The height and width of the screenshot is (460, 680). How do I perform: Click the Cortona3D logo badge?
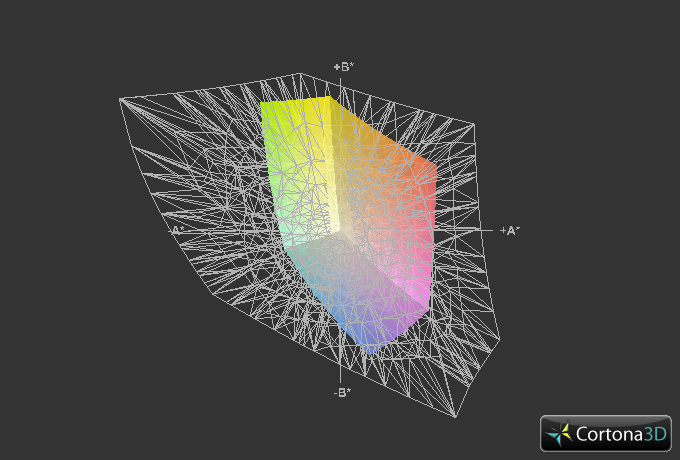point(605,433)
